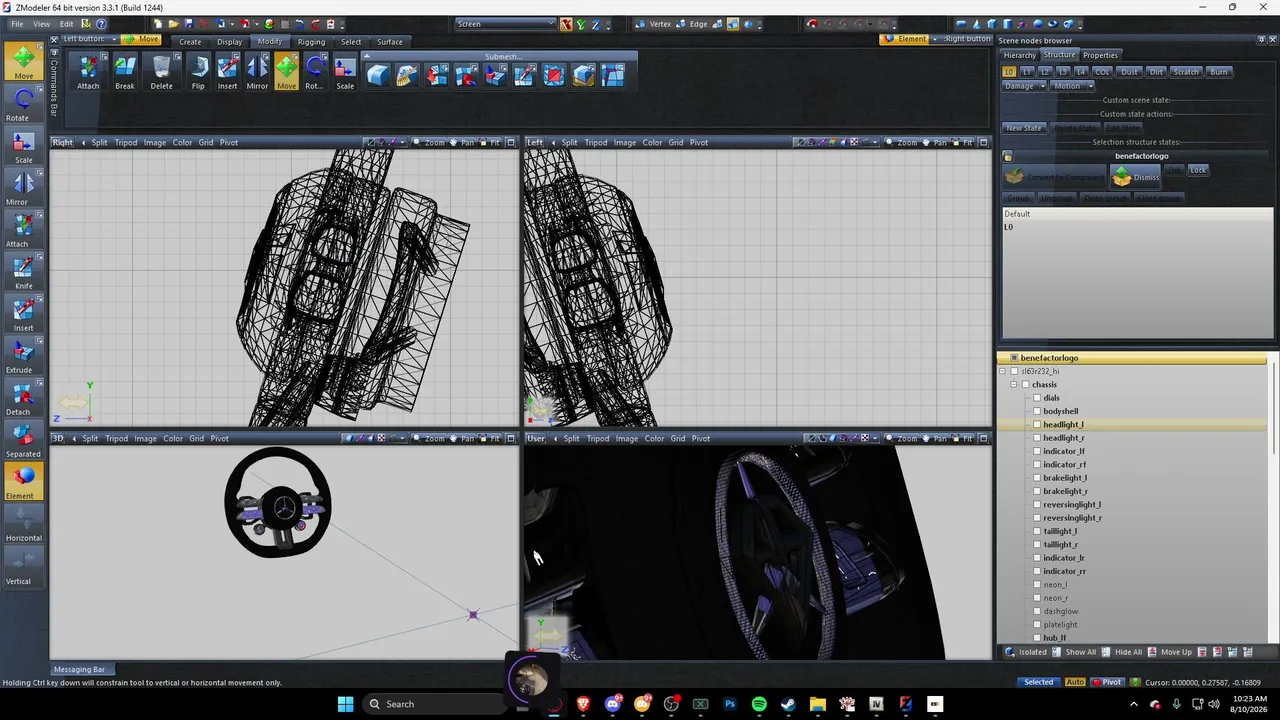Click the Rotate tool in Modify ribbon
Screen dimensions: 1280x720
(x=314, y=72)
